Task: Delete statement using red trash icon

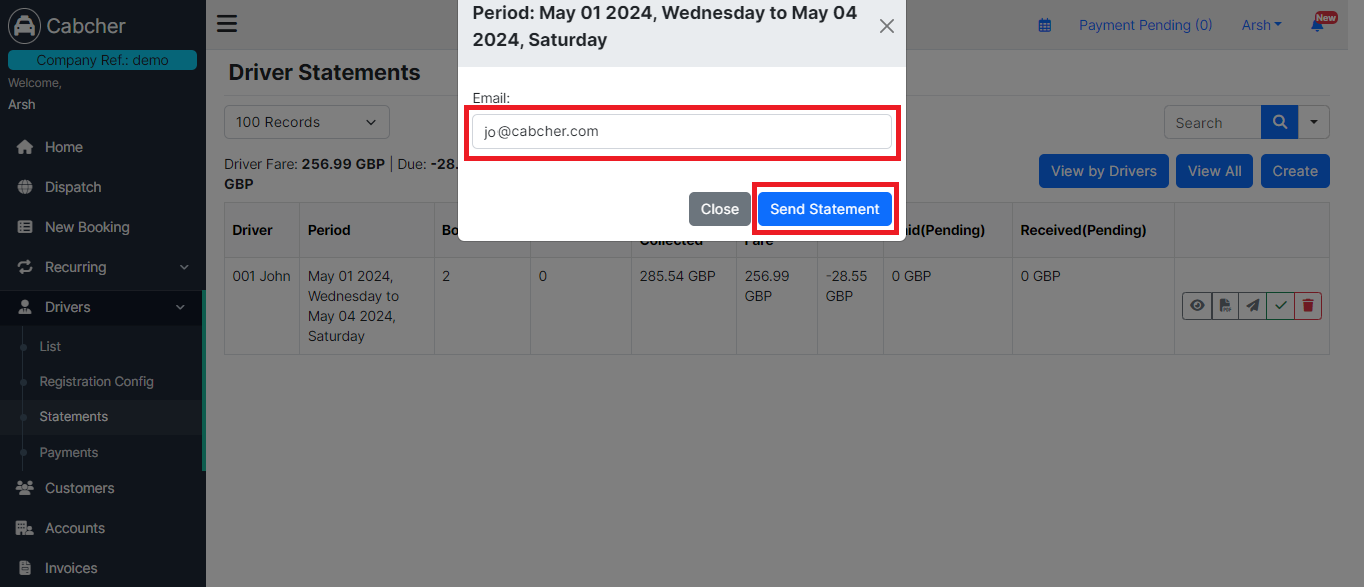Action: (x=1307, y=306)
